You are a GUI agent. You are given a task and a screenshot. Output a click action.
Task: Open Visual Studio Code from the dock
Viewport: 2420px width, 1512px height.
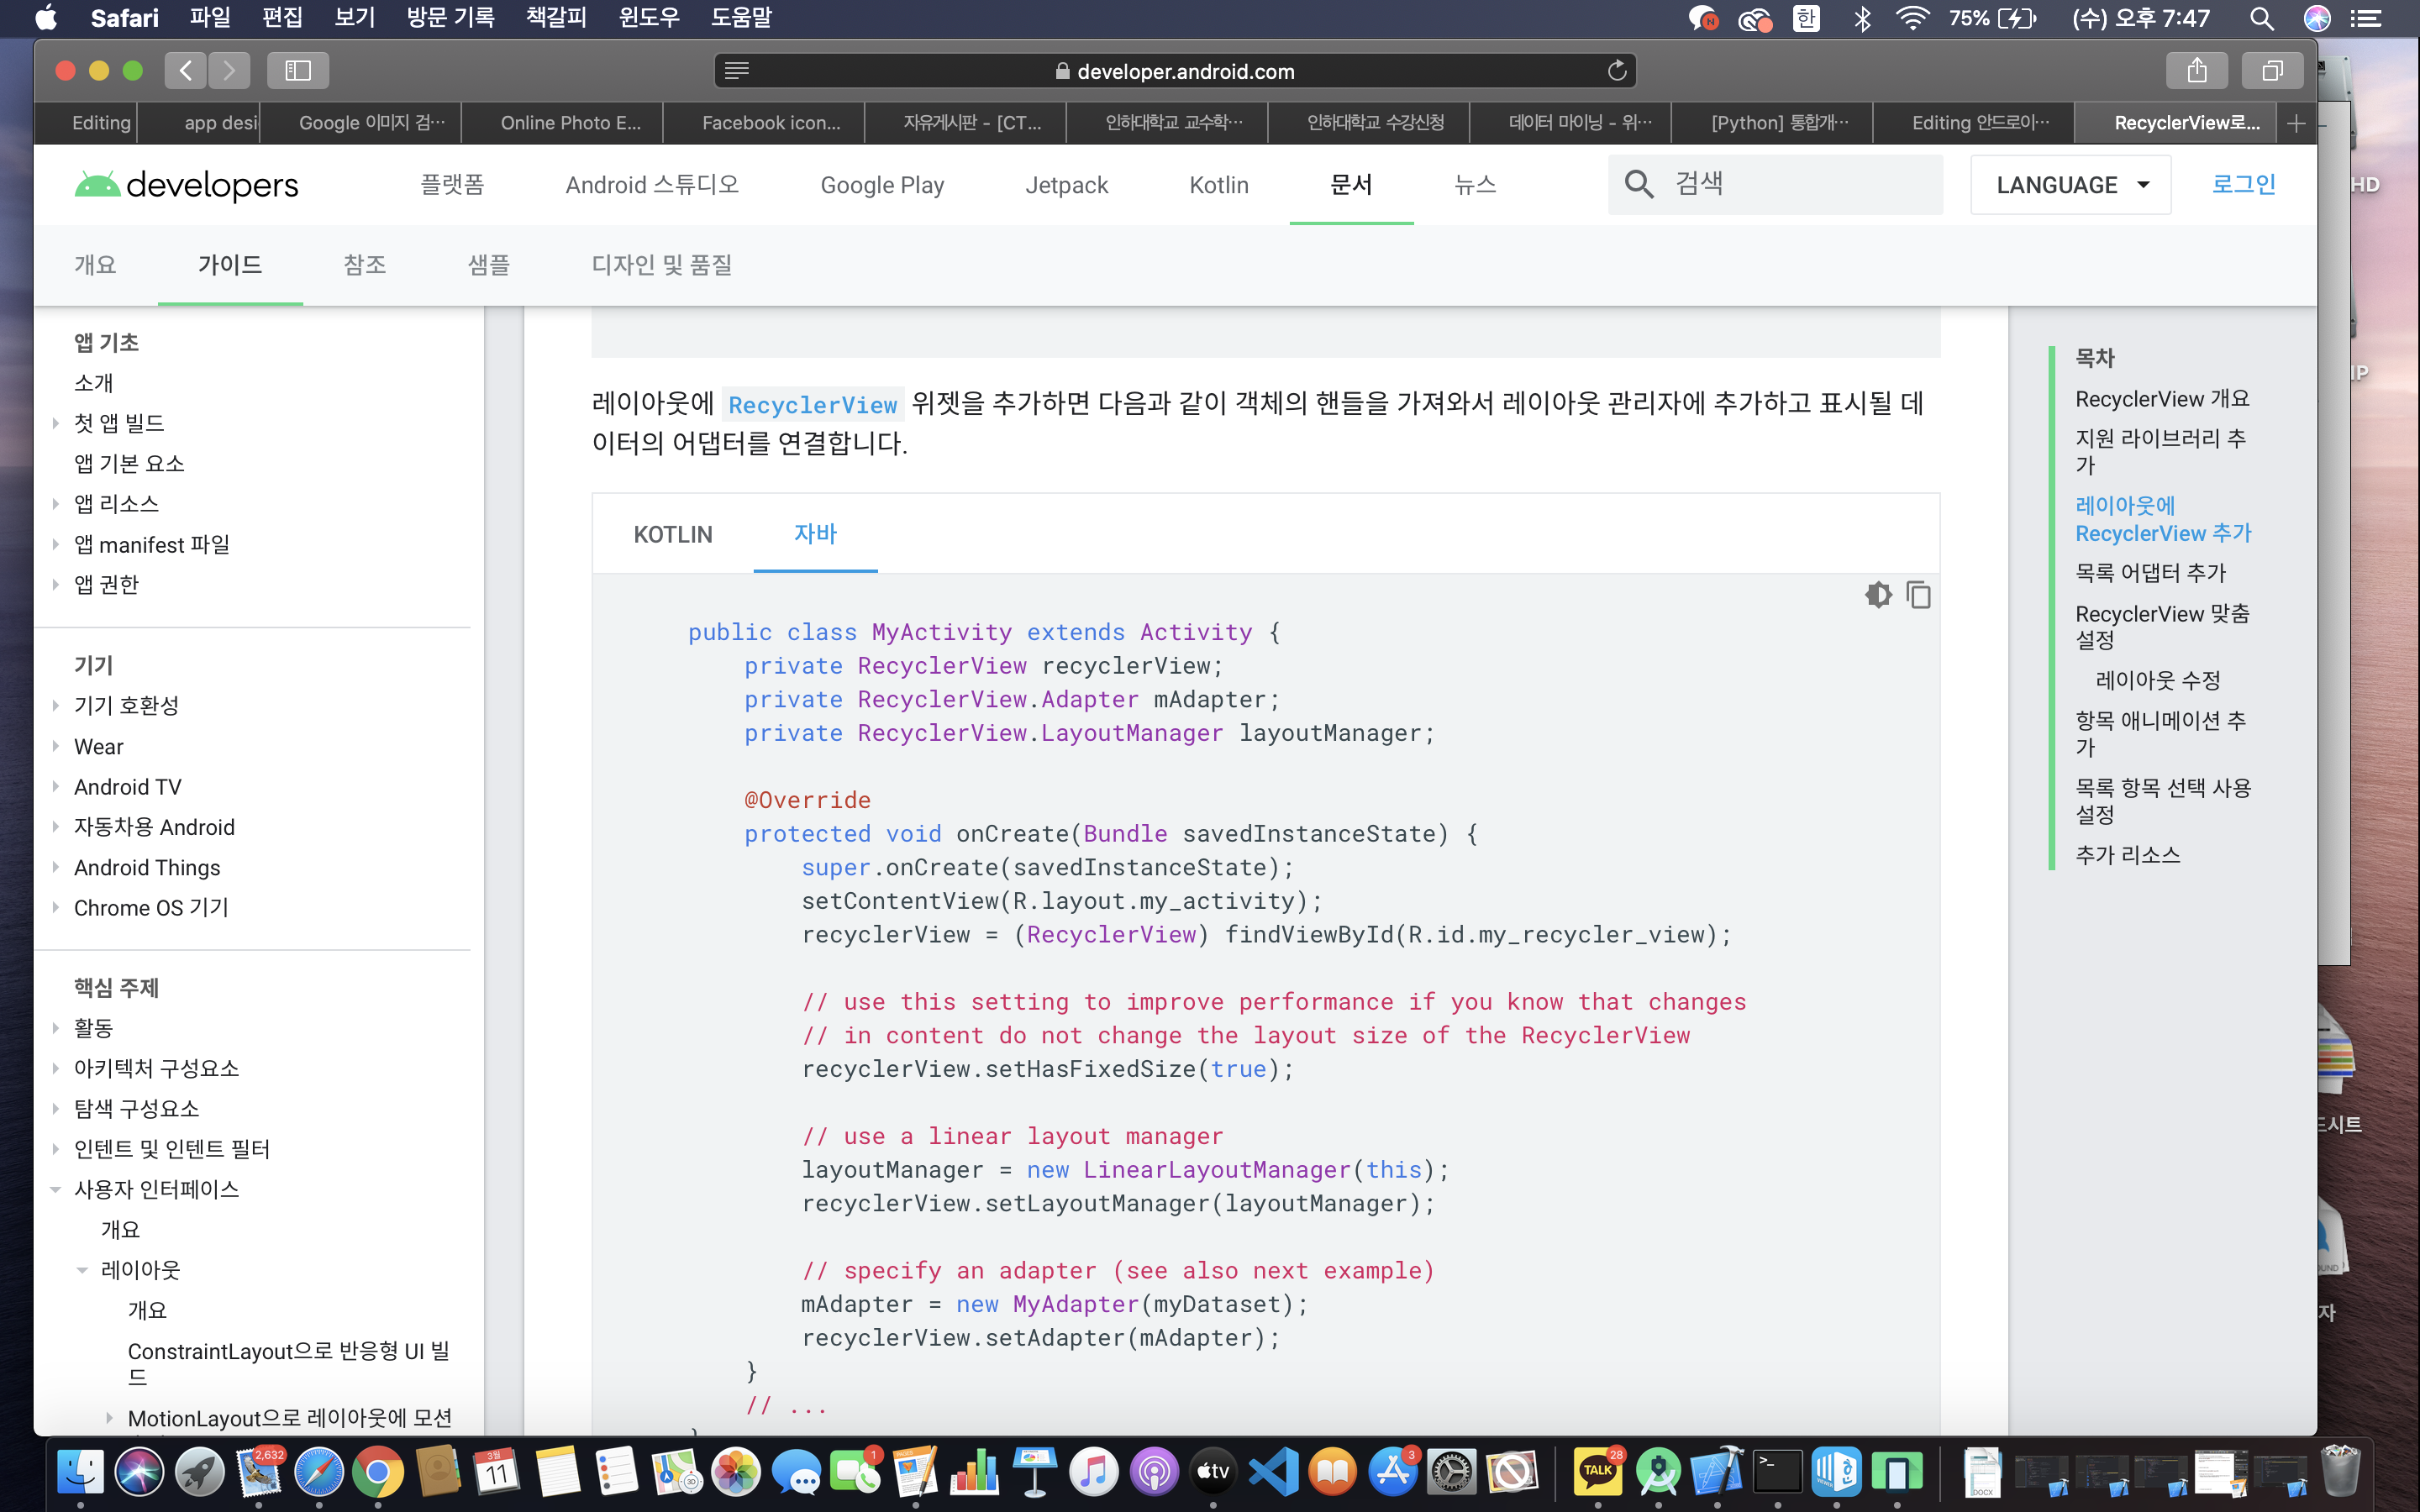coord(1273,1471)
